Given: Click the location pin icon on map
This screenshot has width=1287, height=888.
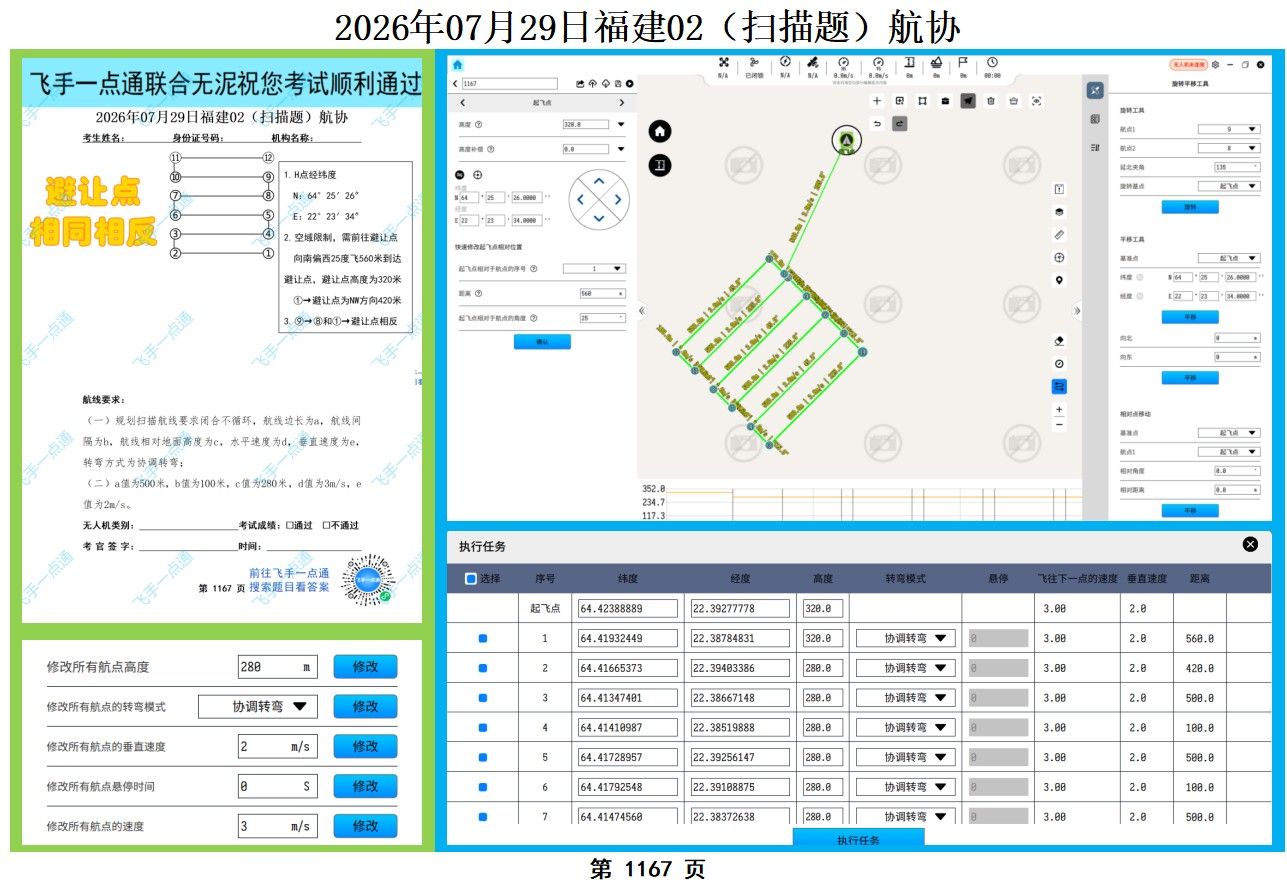Looking at the screenshot, I should [1060, 280].
